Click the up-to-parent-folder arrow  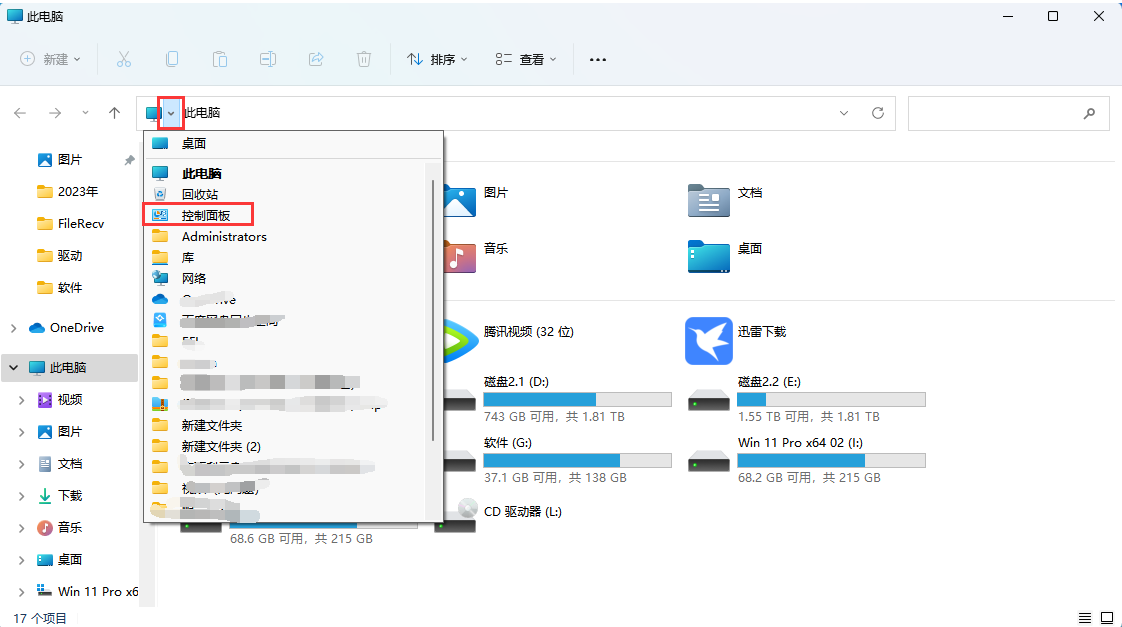(115, 113)
